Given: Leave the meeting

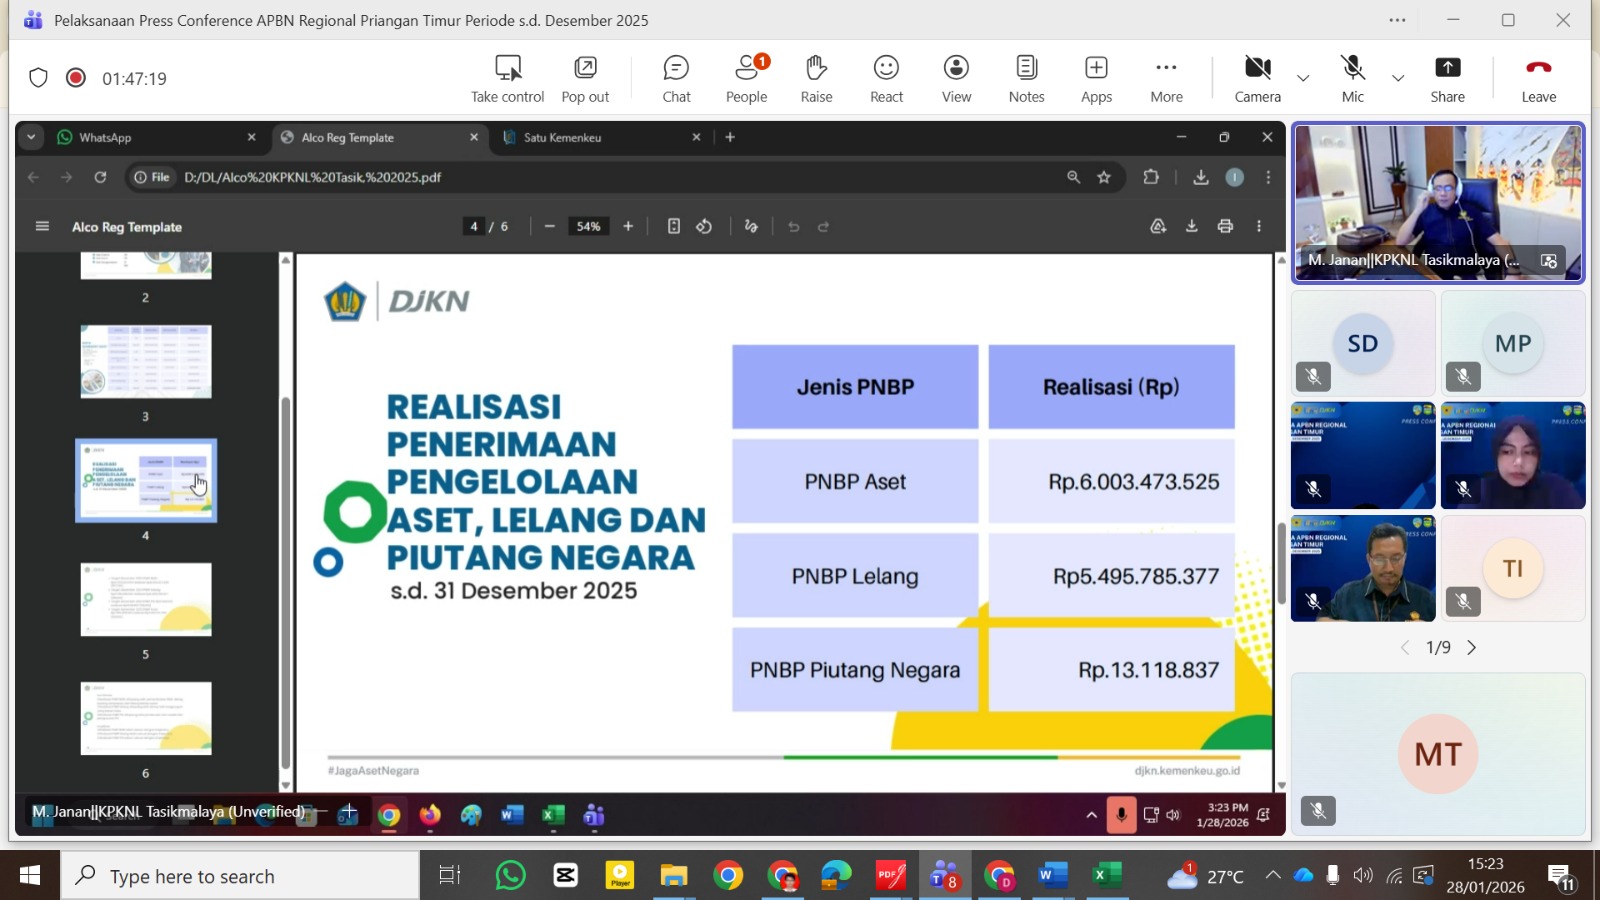Looking at the screenshot, I should tap(1538, 78).
